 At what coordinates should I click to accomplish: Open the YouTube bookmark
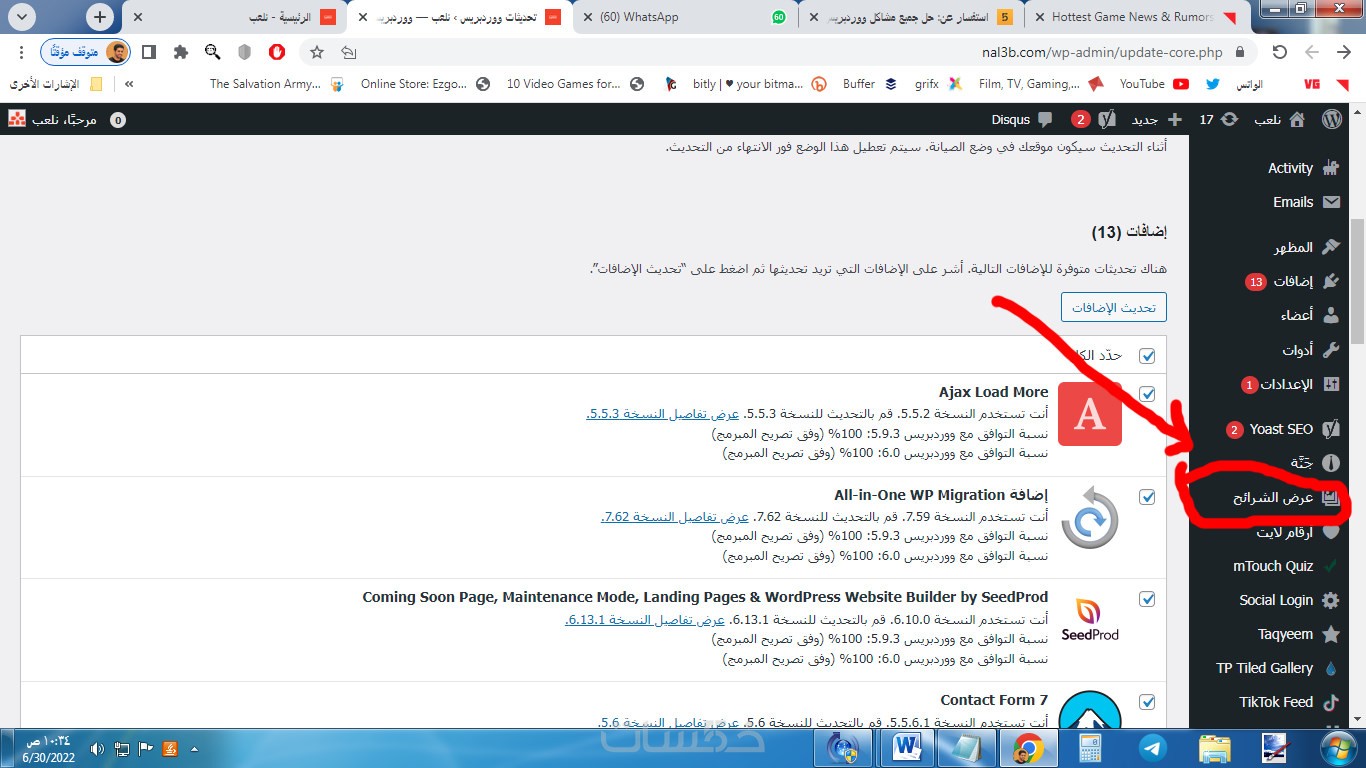point(1153,84)
